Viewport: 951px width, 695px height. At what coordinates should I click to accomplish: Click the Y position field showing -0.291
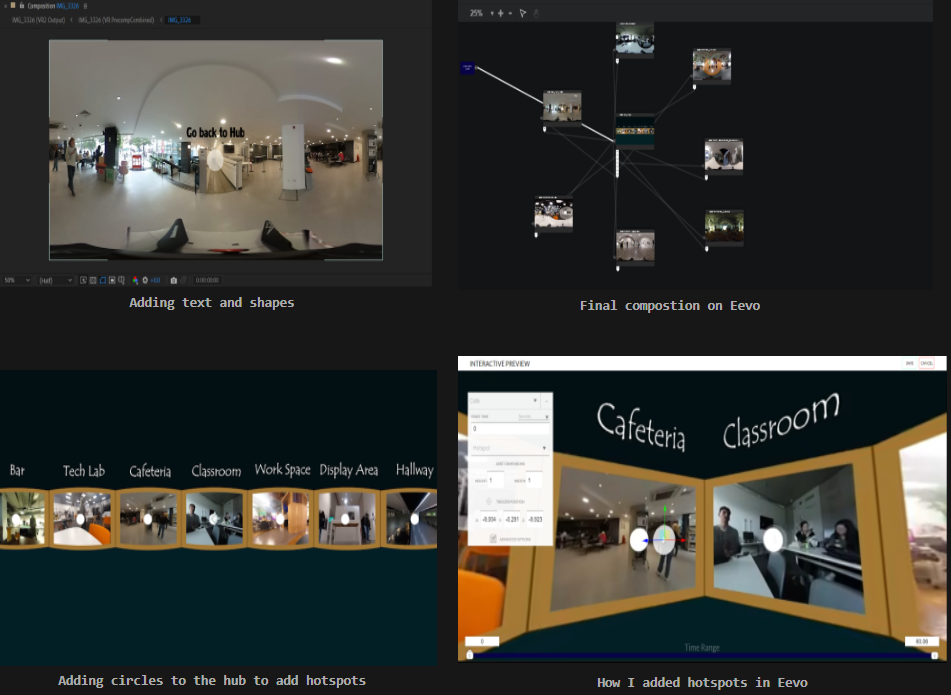pyautogui.click(x=512, y=519)
